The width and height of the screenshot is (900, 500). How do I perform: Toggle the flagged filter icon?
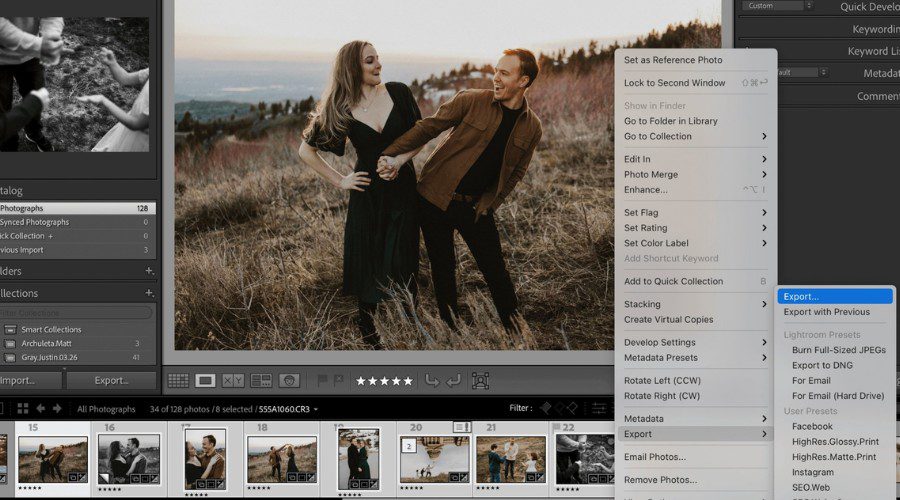click(546, 408)
